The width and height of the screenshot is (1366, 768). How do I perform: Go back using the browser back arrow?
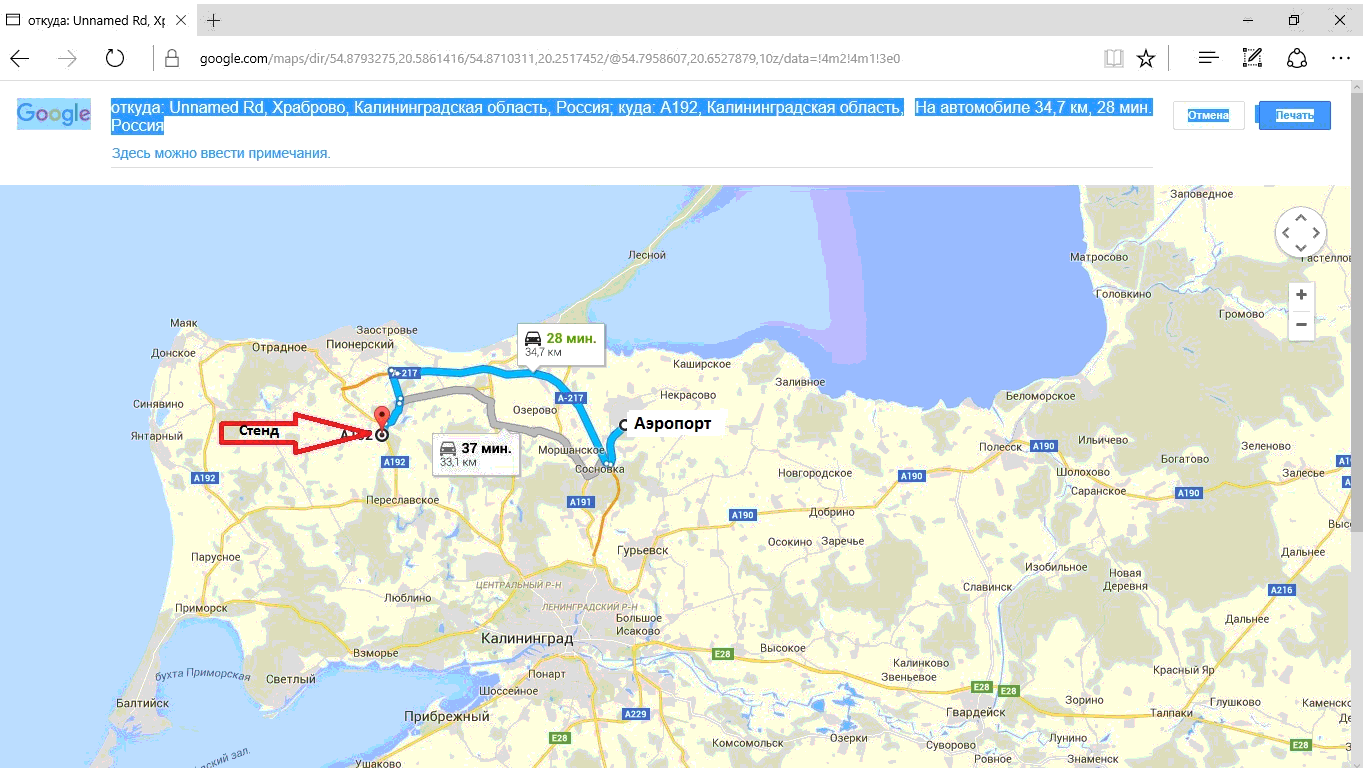click(x=19, y=58)
